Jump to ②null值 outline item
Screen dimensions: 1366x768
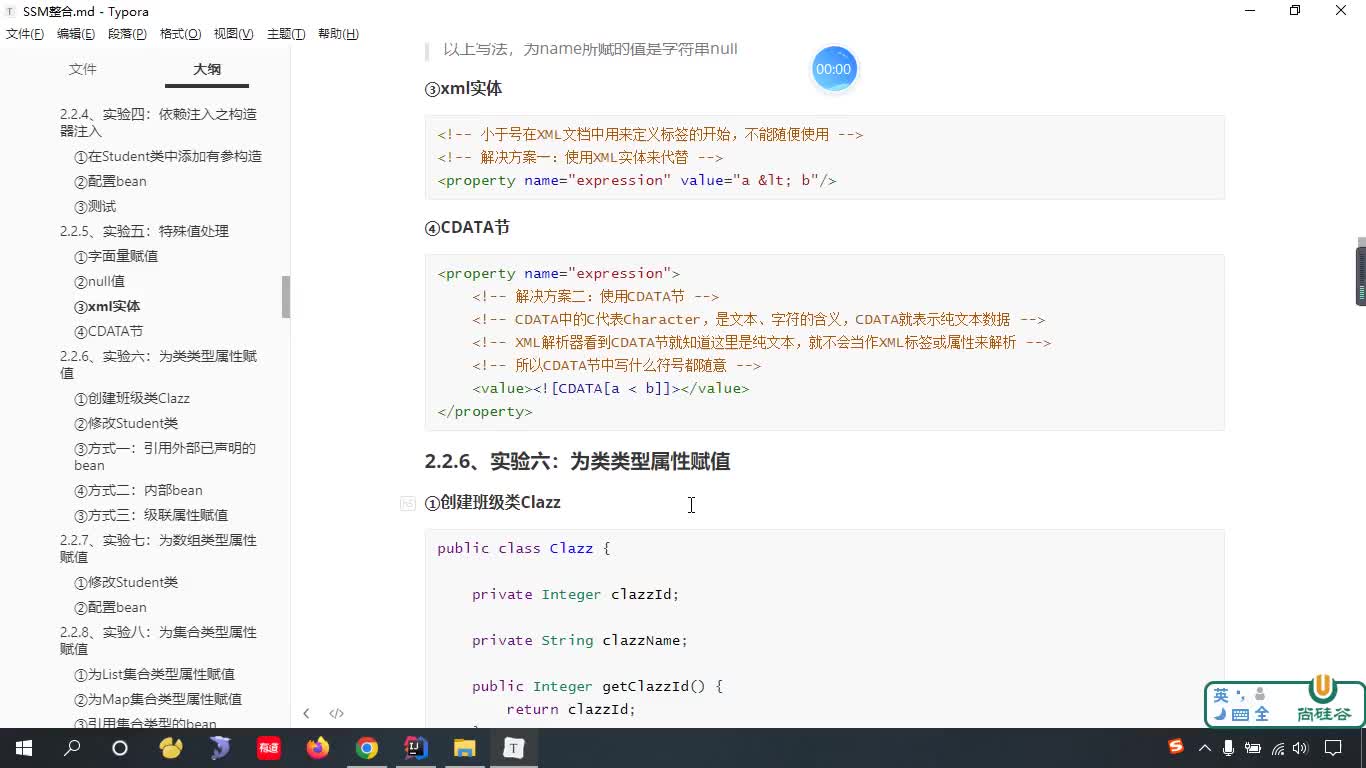coord(99,281)
